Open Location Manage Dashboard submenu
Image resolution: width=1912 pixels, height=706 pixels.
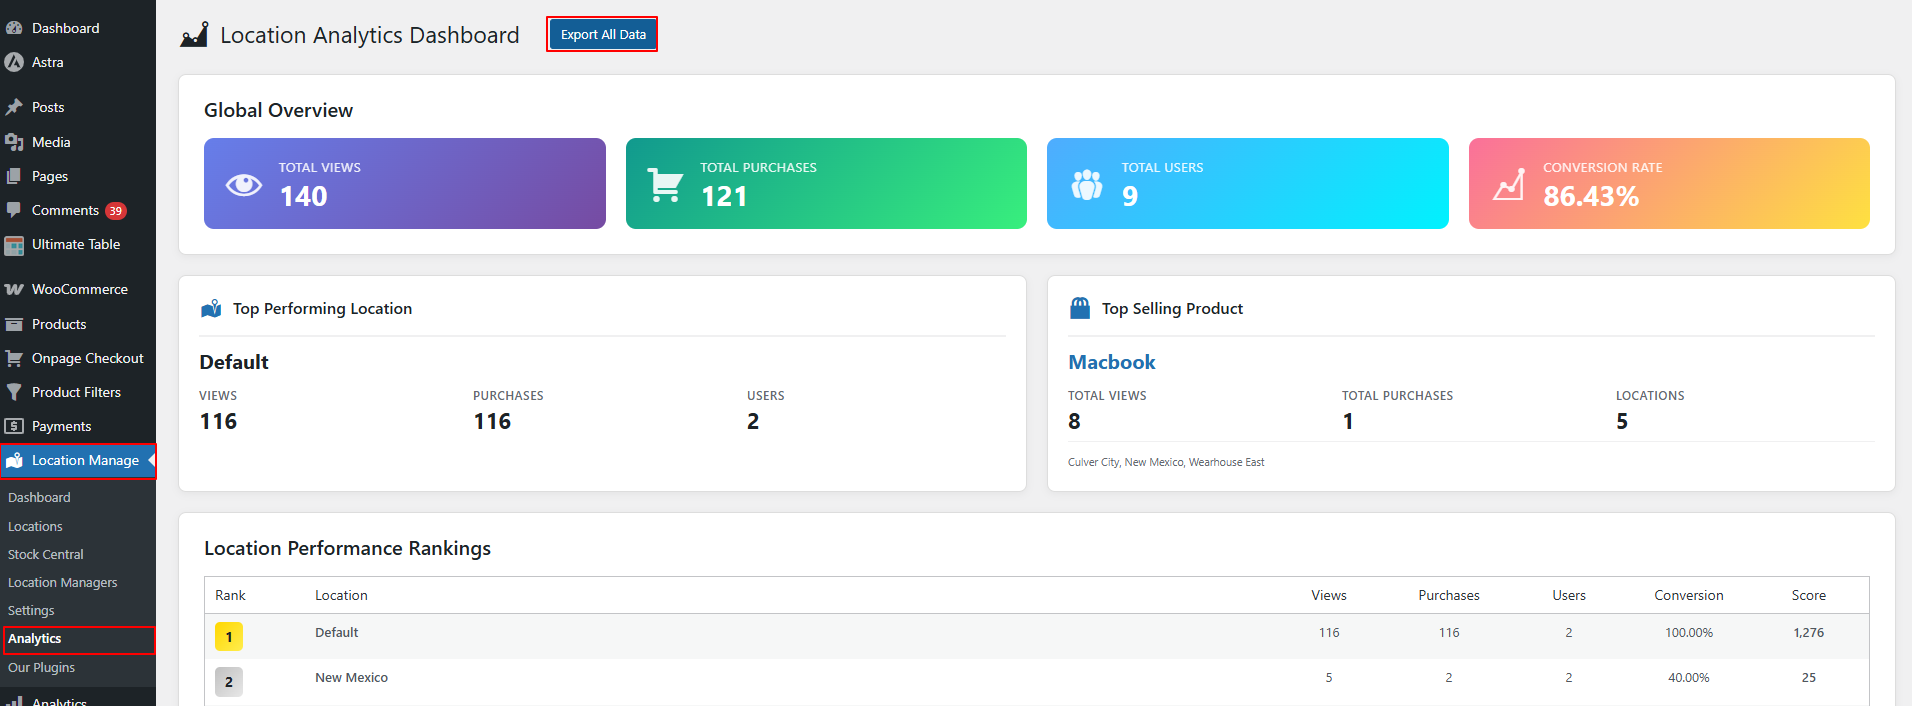(39, 497)
